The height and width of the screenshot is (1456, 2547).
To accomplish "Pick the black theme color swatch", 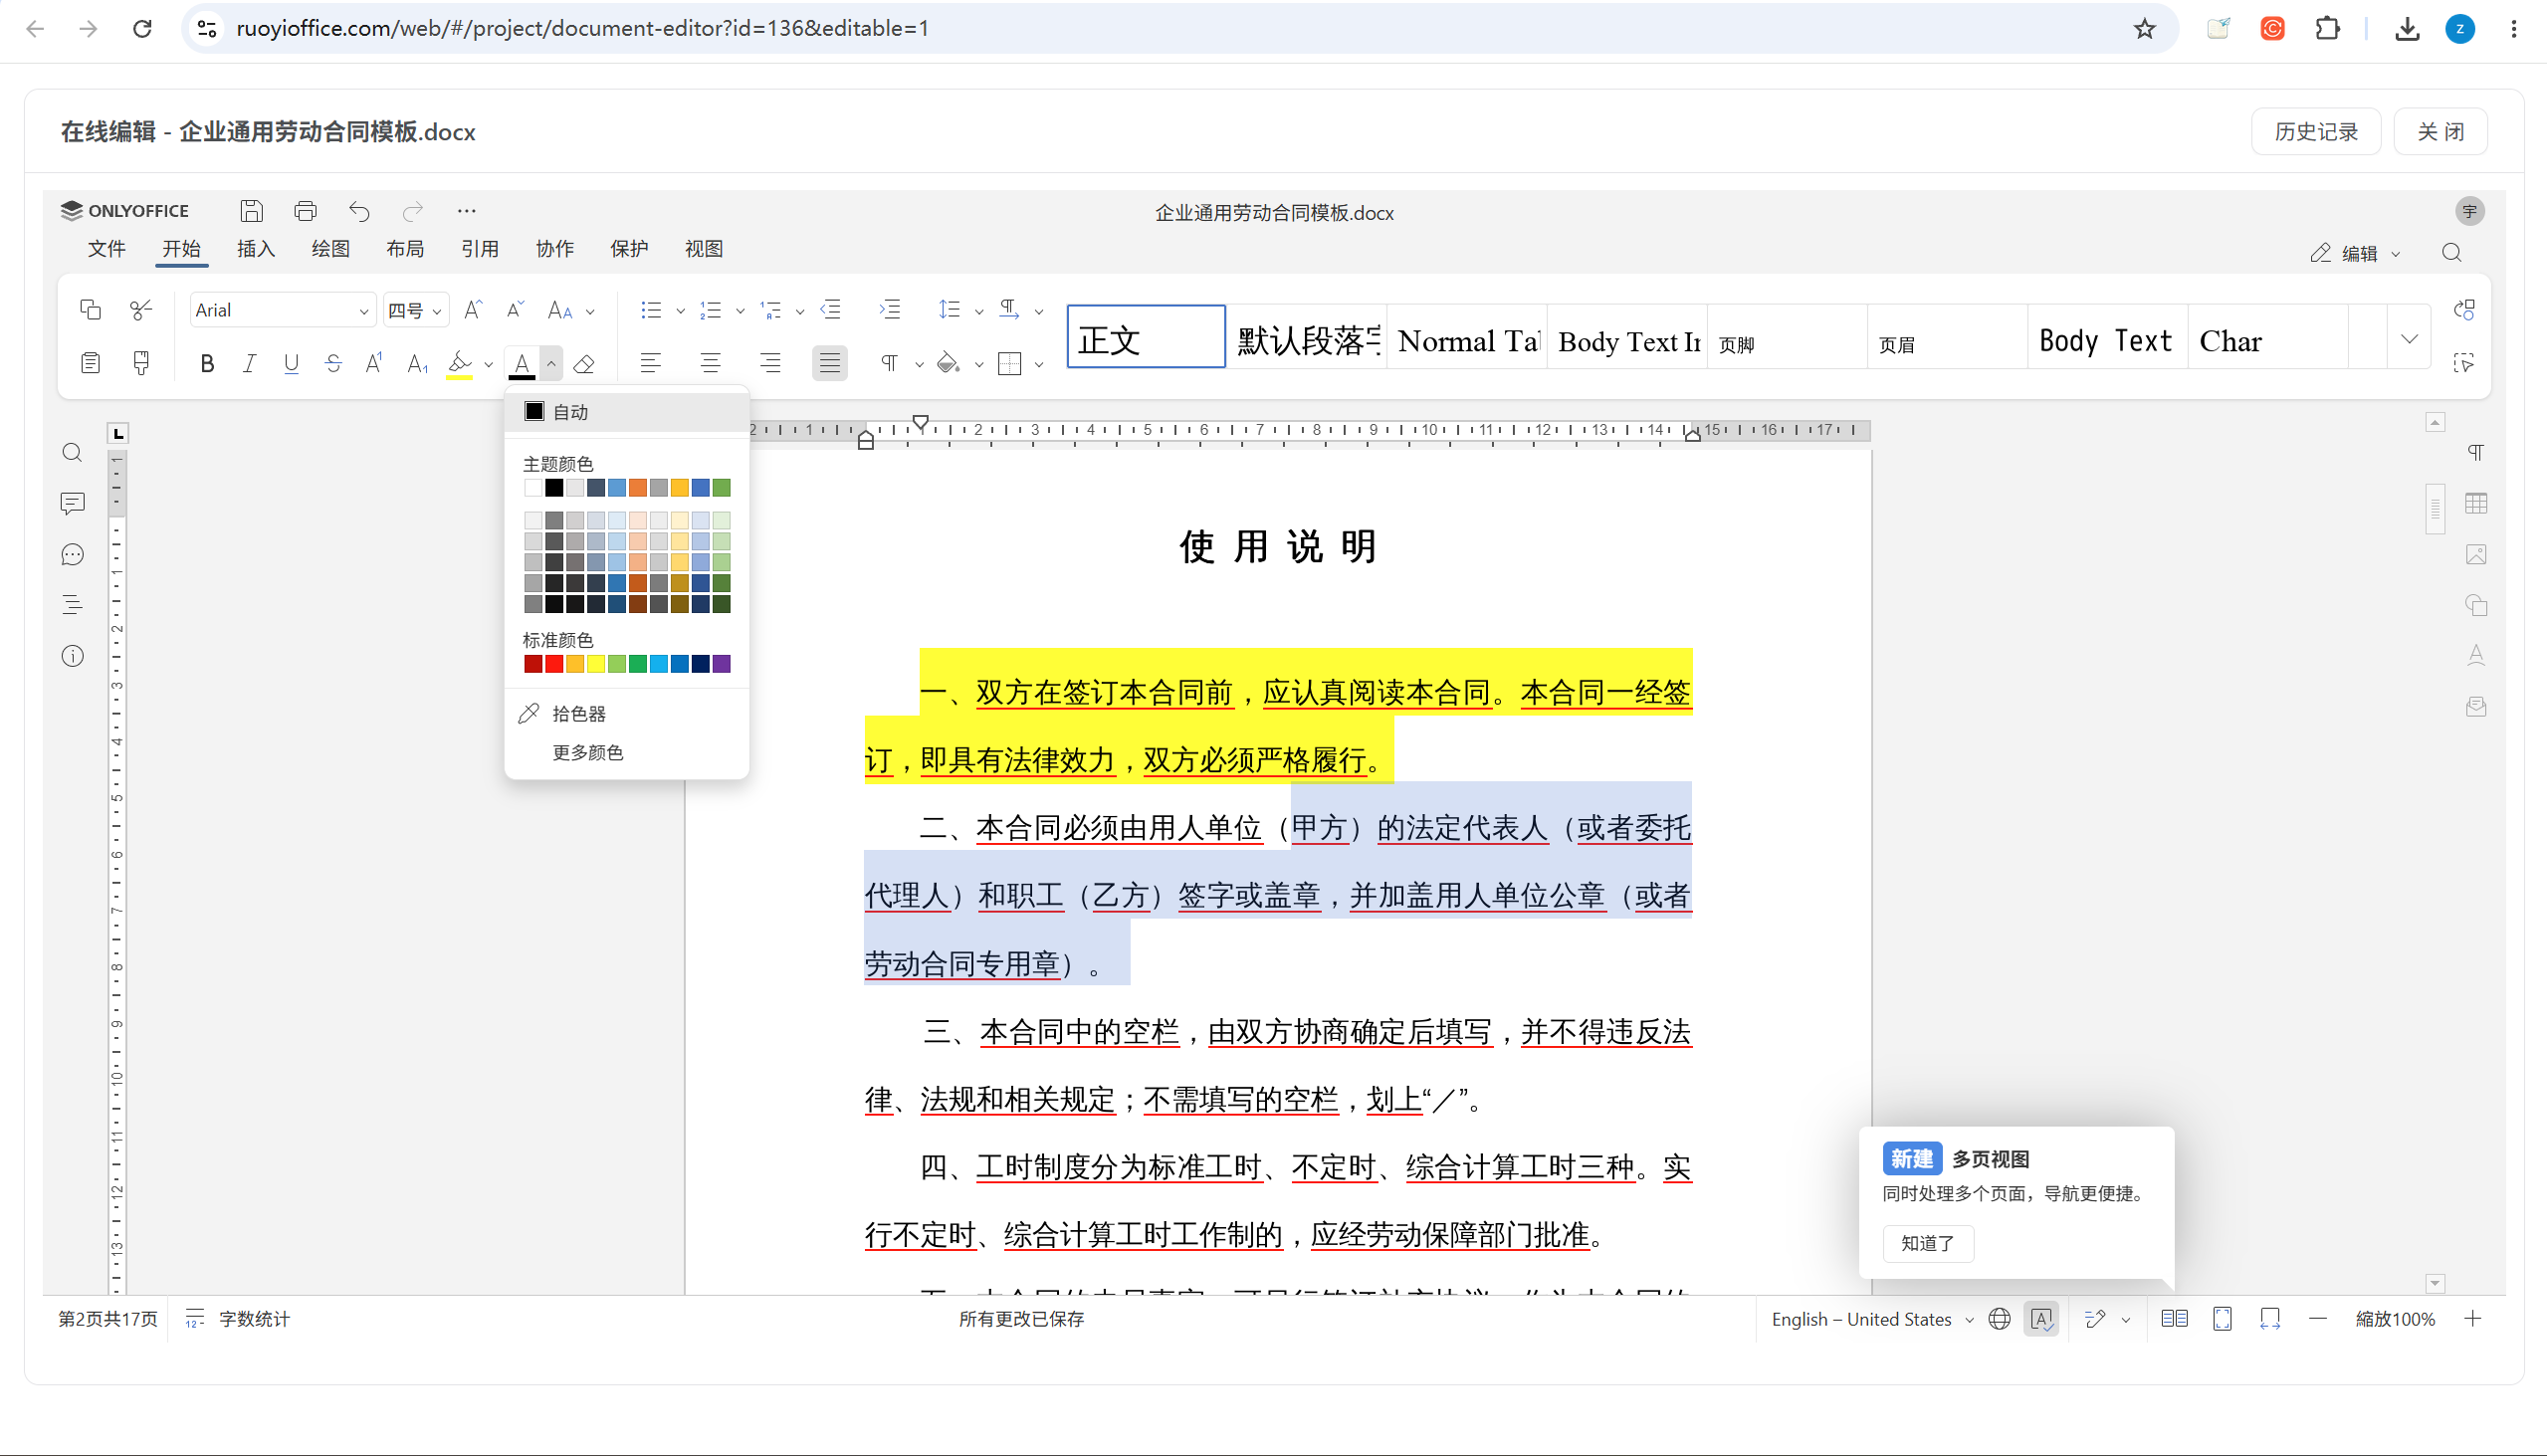I will pyautogui.click(x=554, y=488).
